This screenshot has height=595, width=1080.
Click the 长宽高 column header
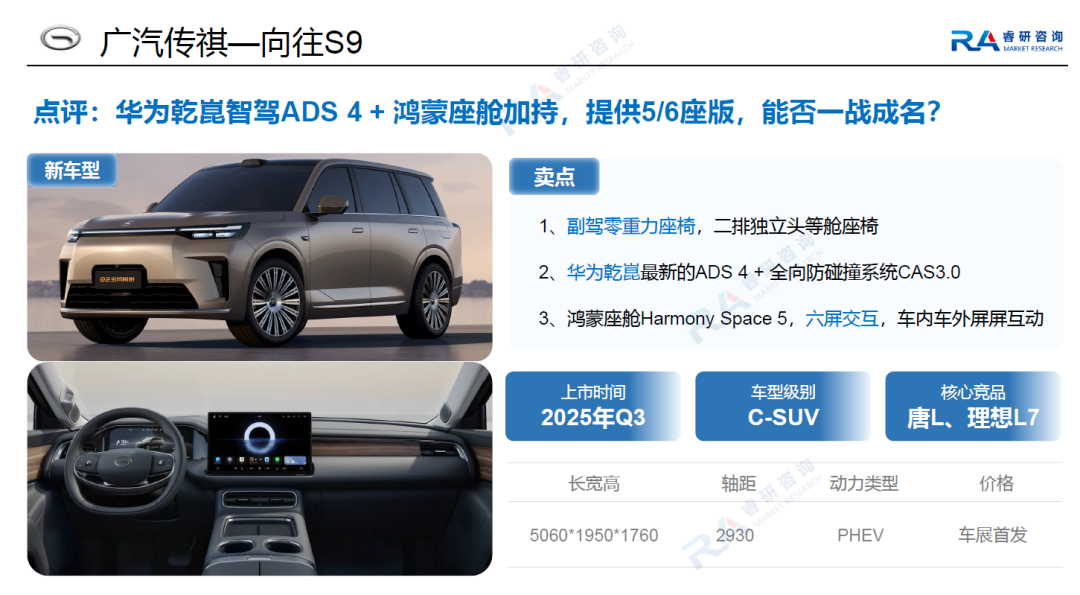[x=594, y=483]
